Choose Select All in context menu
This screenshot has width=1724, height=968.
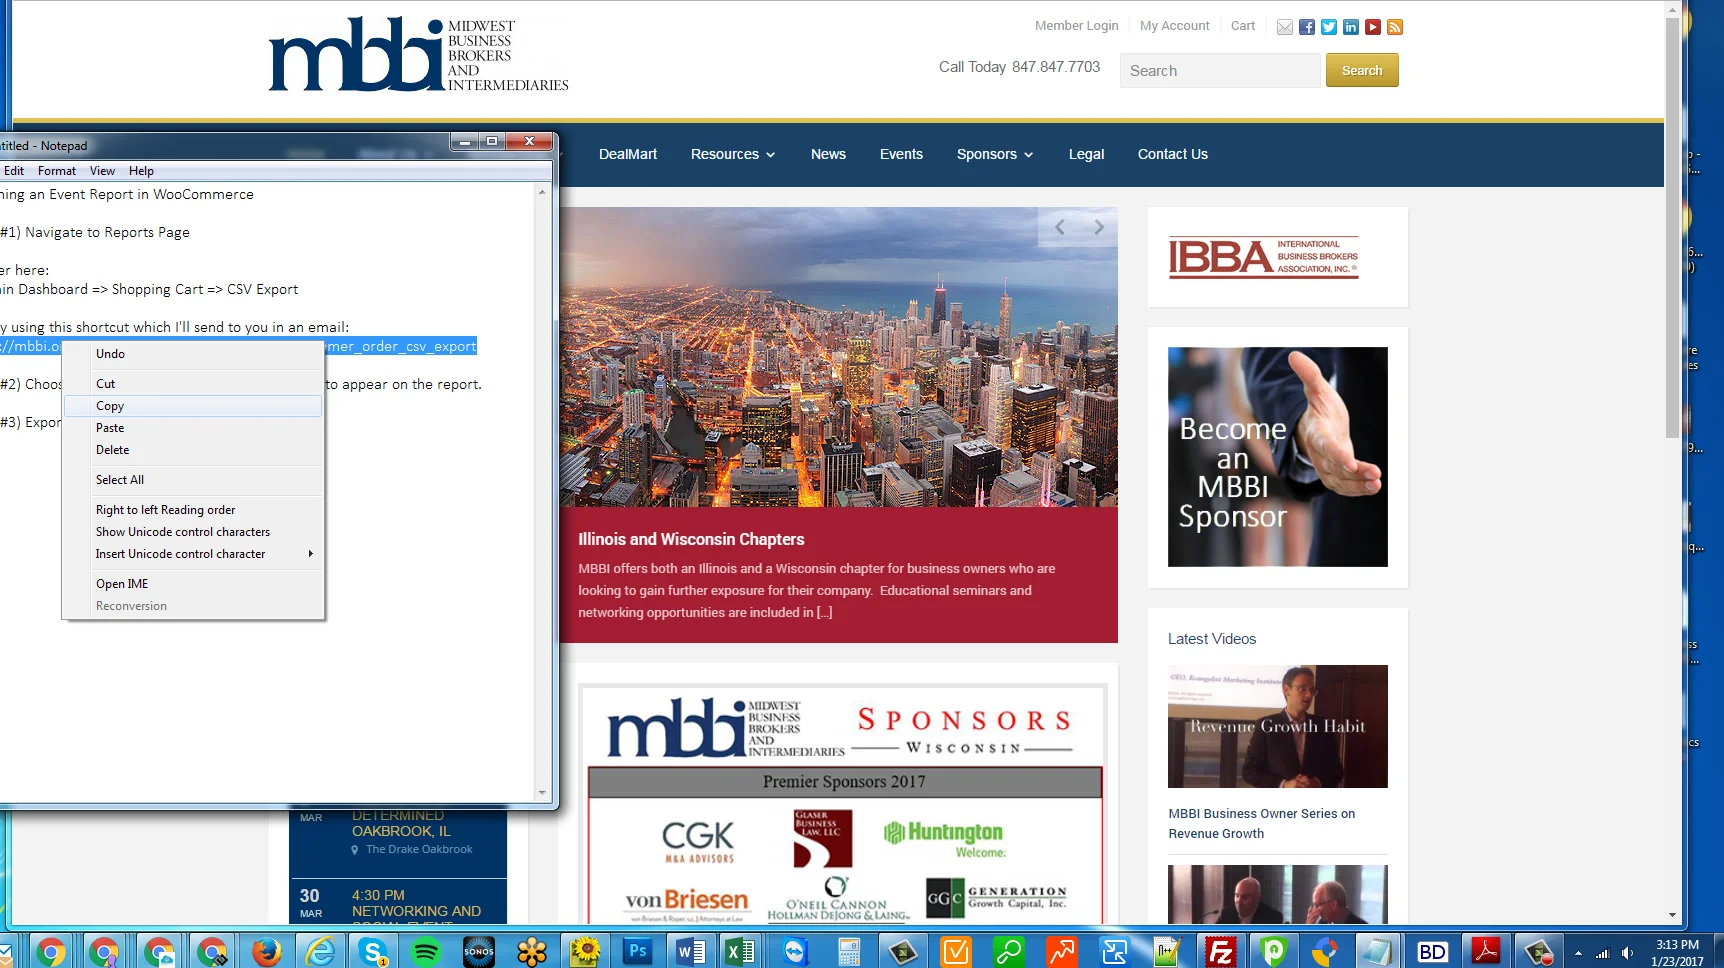click(193, 480)
